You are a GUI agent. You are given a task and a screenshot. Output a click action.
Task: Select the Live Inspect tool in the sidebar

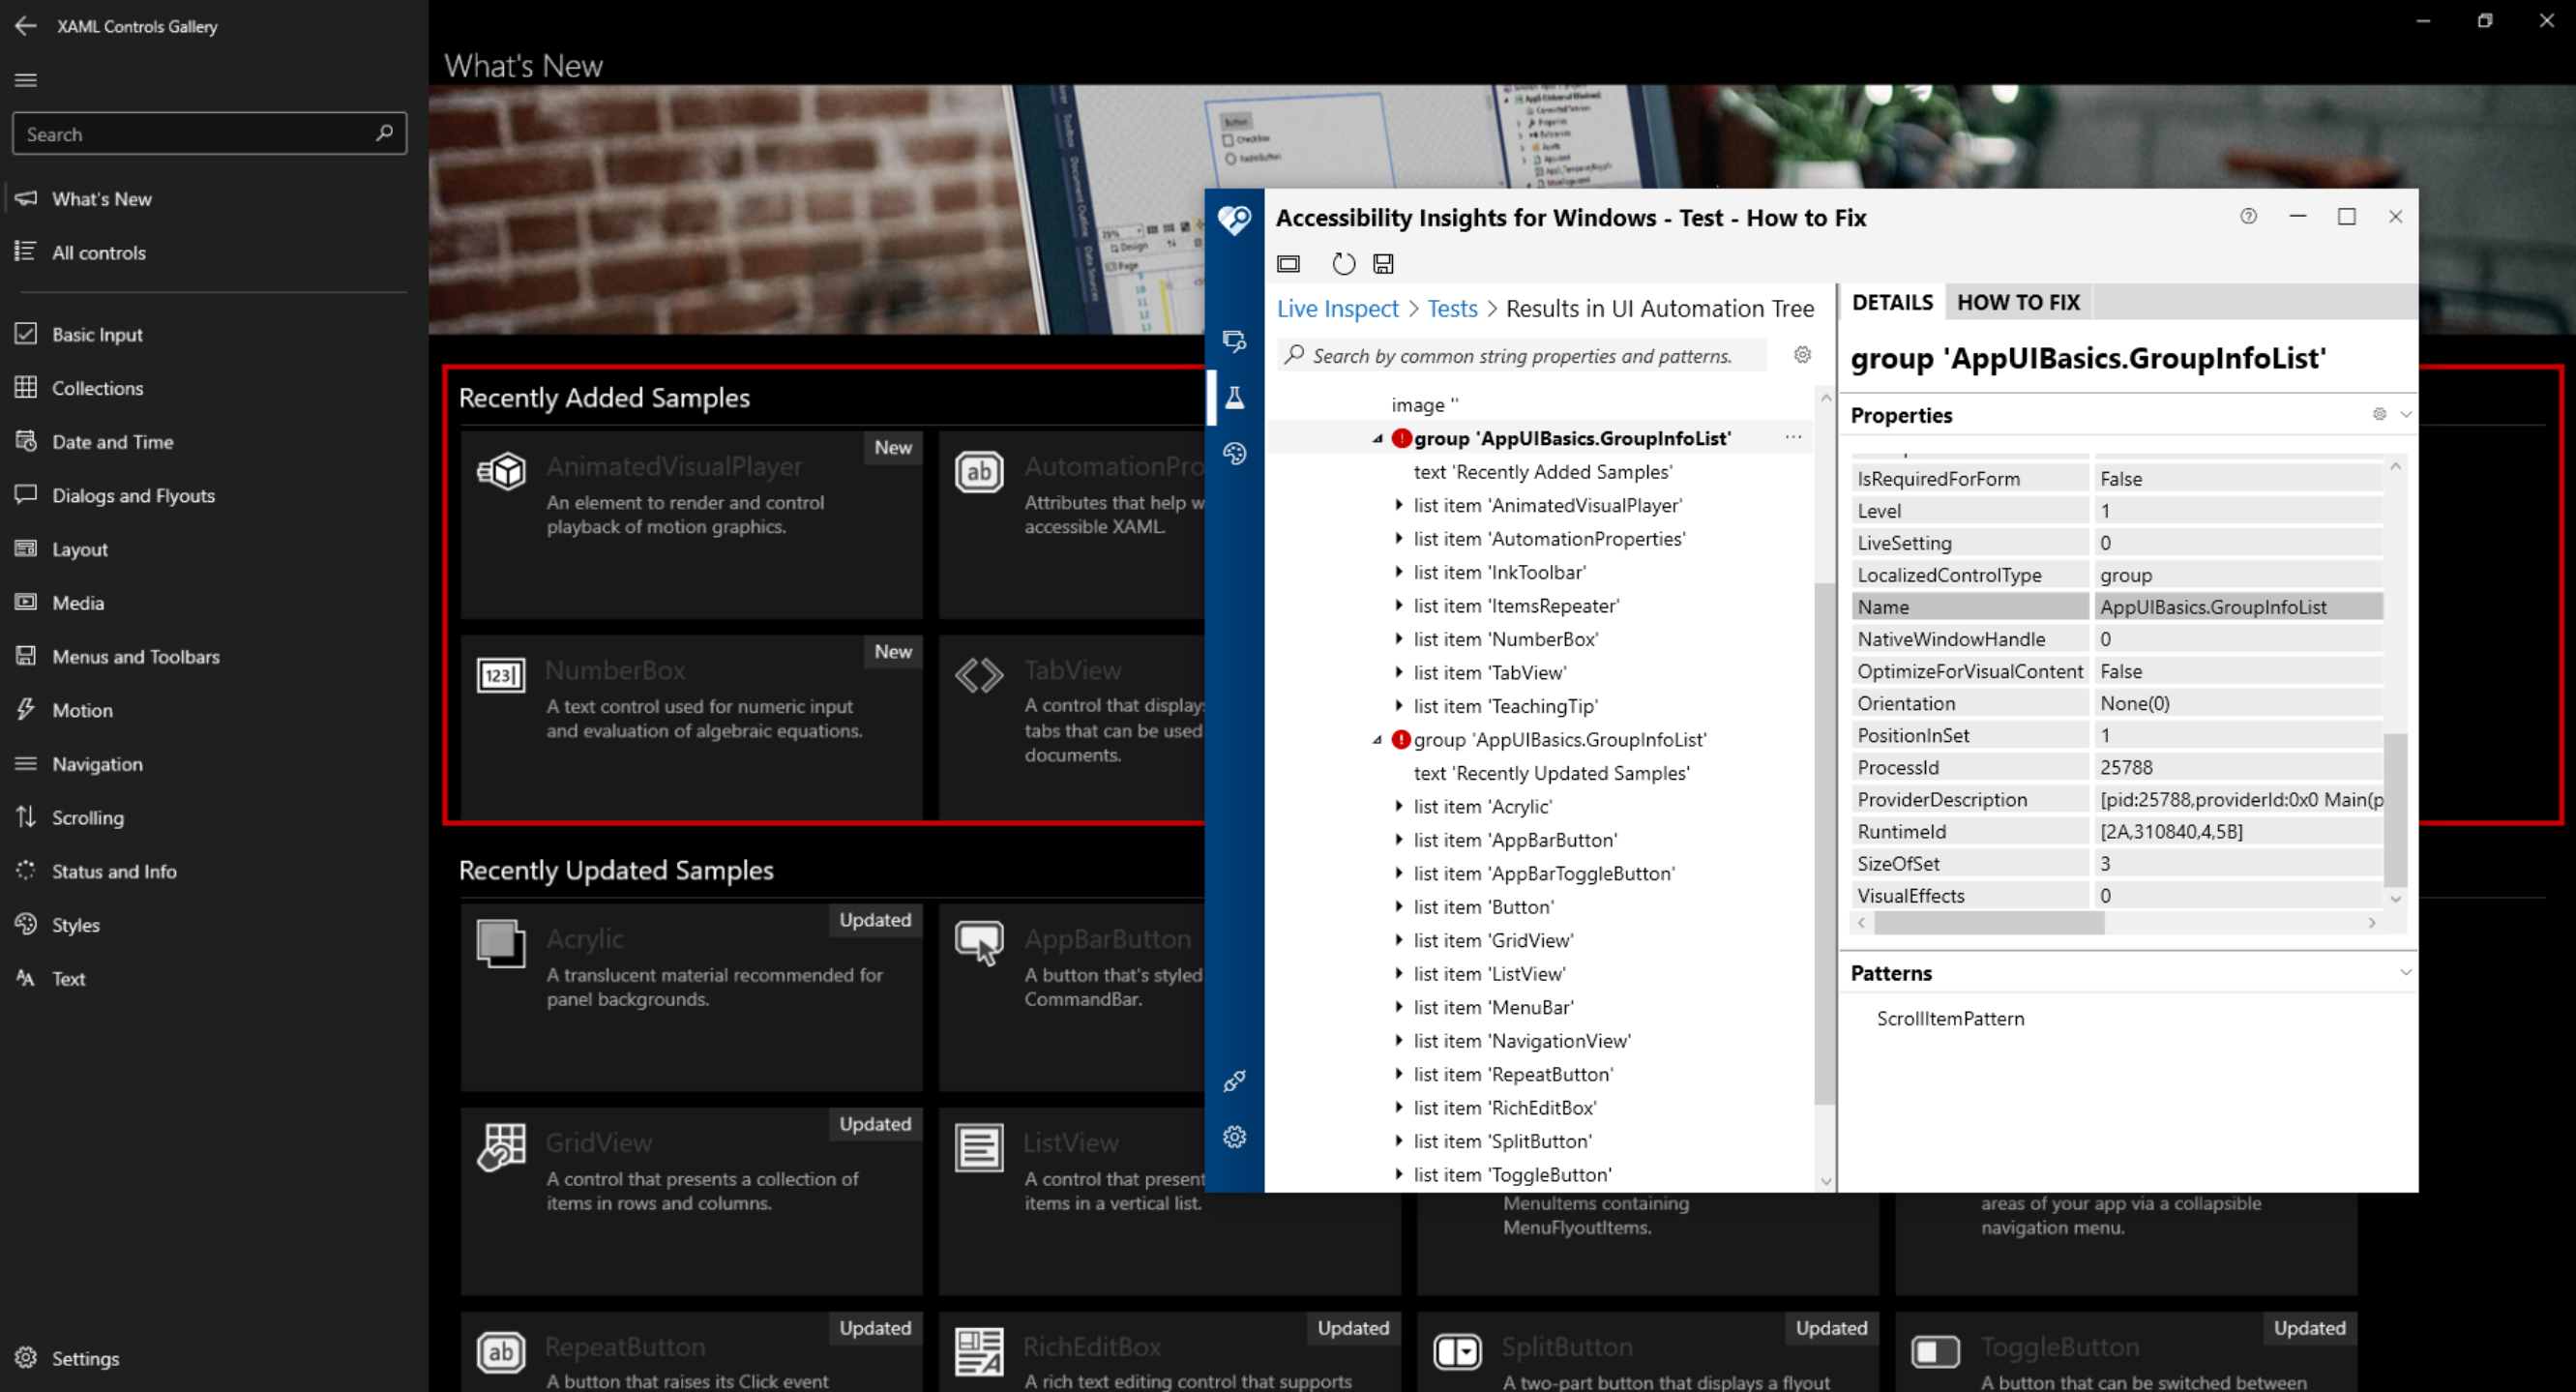pos(1236,341)
